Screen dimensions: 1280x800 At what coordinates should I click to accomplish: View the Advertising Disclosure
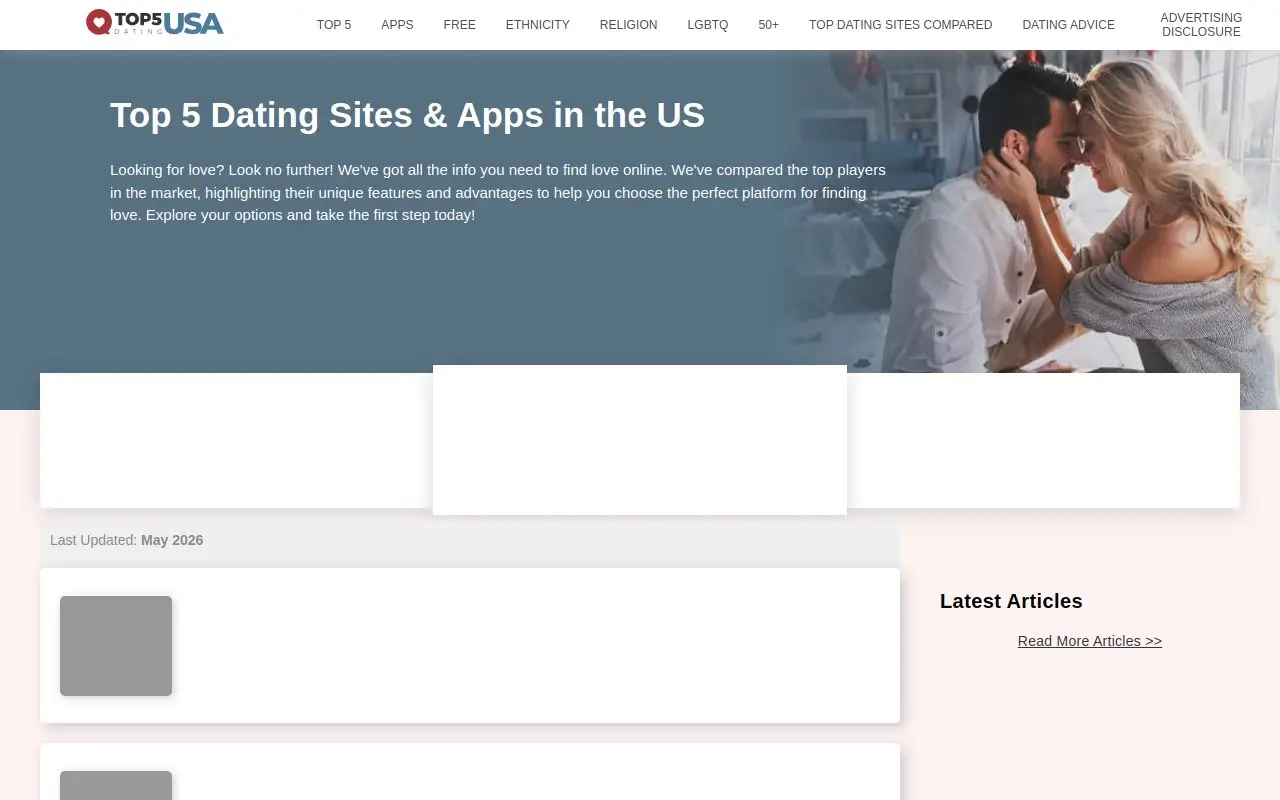tap(1201, 25)
